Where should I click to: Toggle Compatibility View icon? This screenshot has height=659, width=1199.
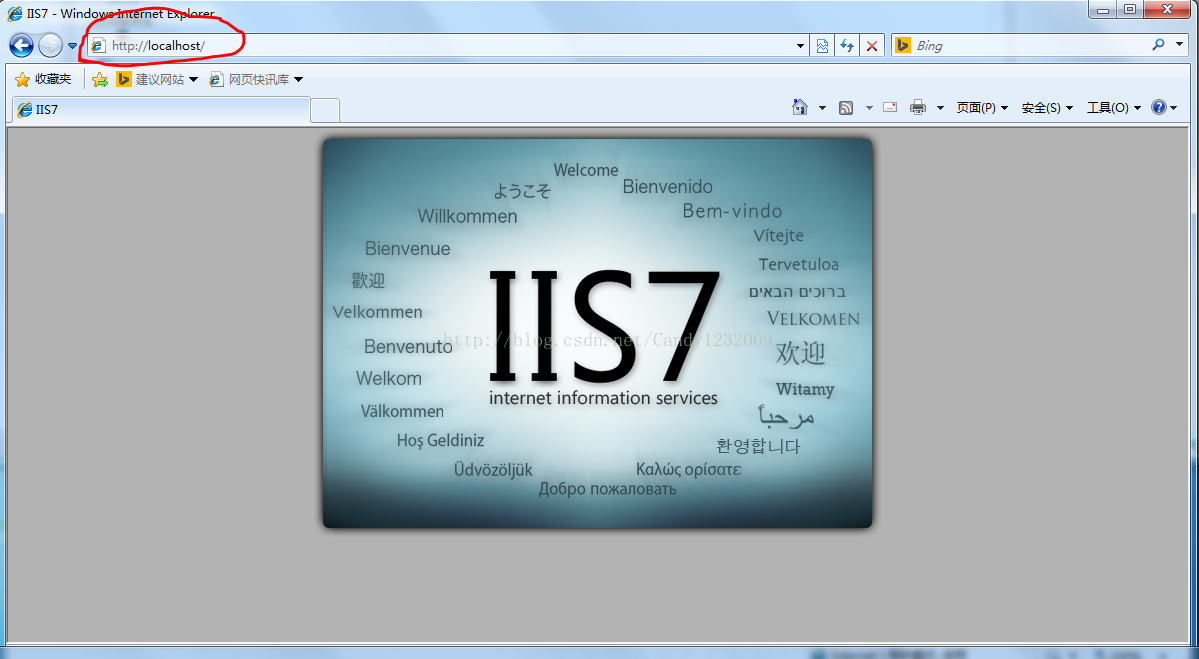[822, 46]
